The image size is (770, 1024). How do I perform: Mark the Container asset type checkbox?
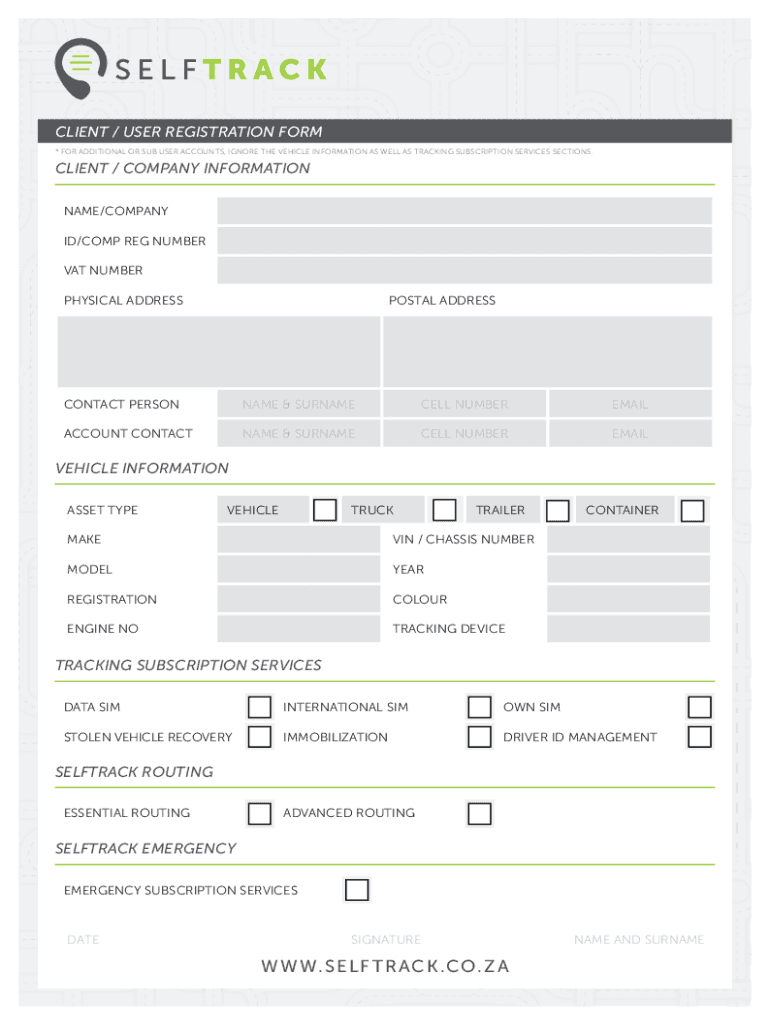(692, 510)
